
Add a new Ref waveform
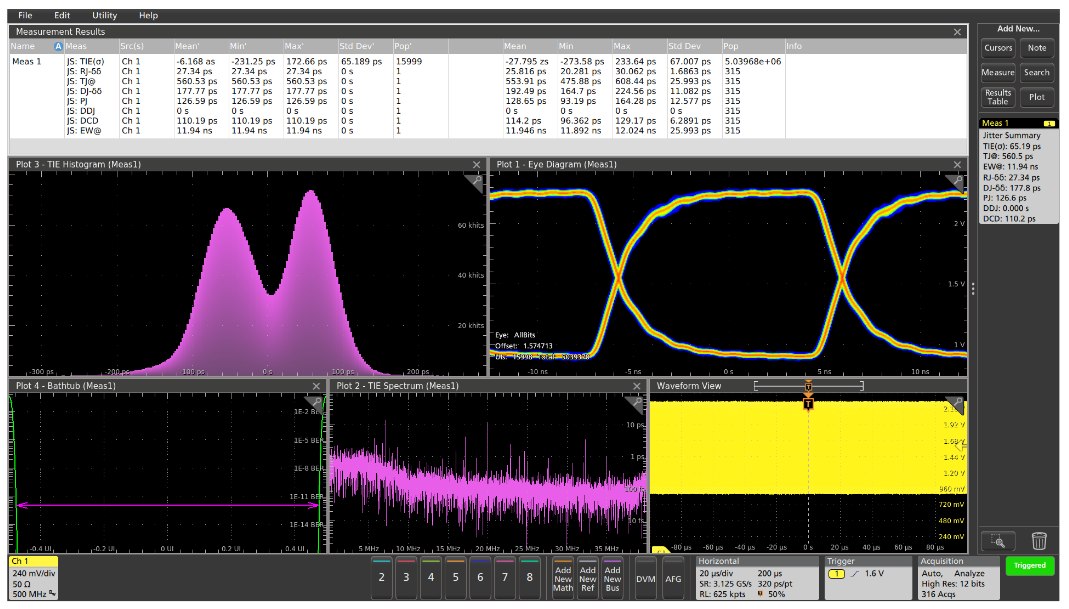pyautogui.click(x=587, y=577)
